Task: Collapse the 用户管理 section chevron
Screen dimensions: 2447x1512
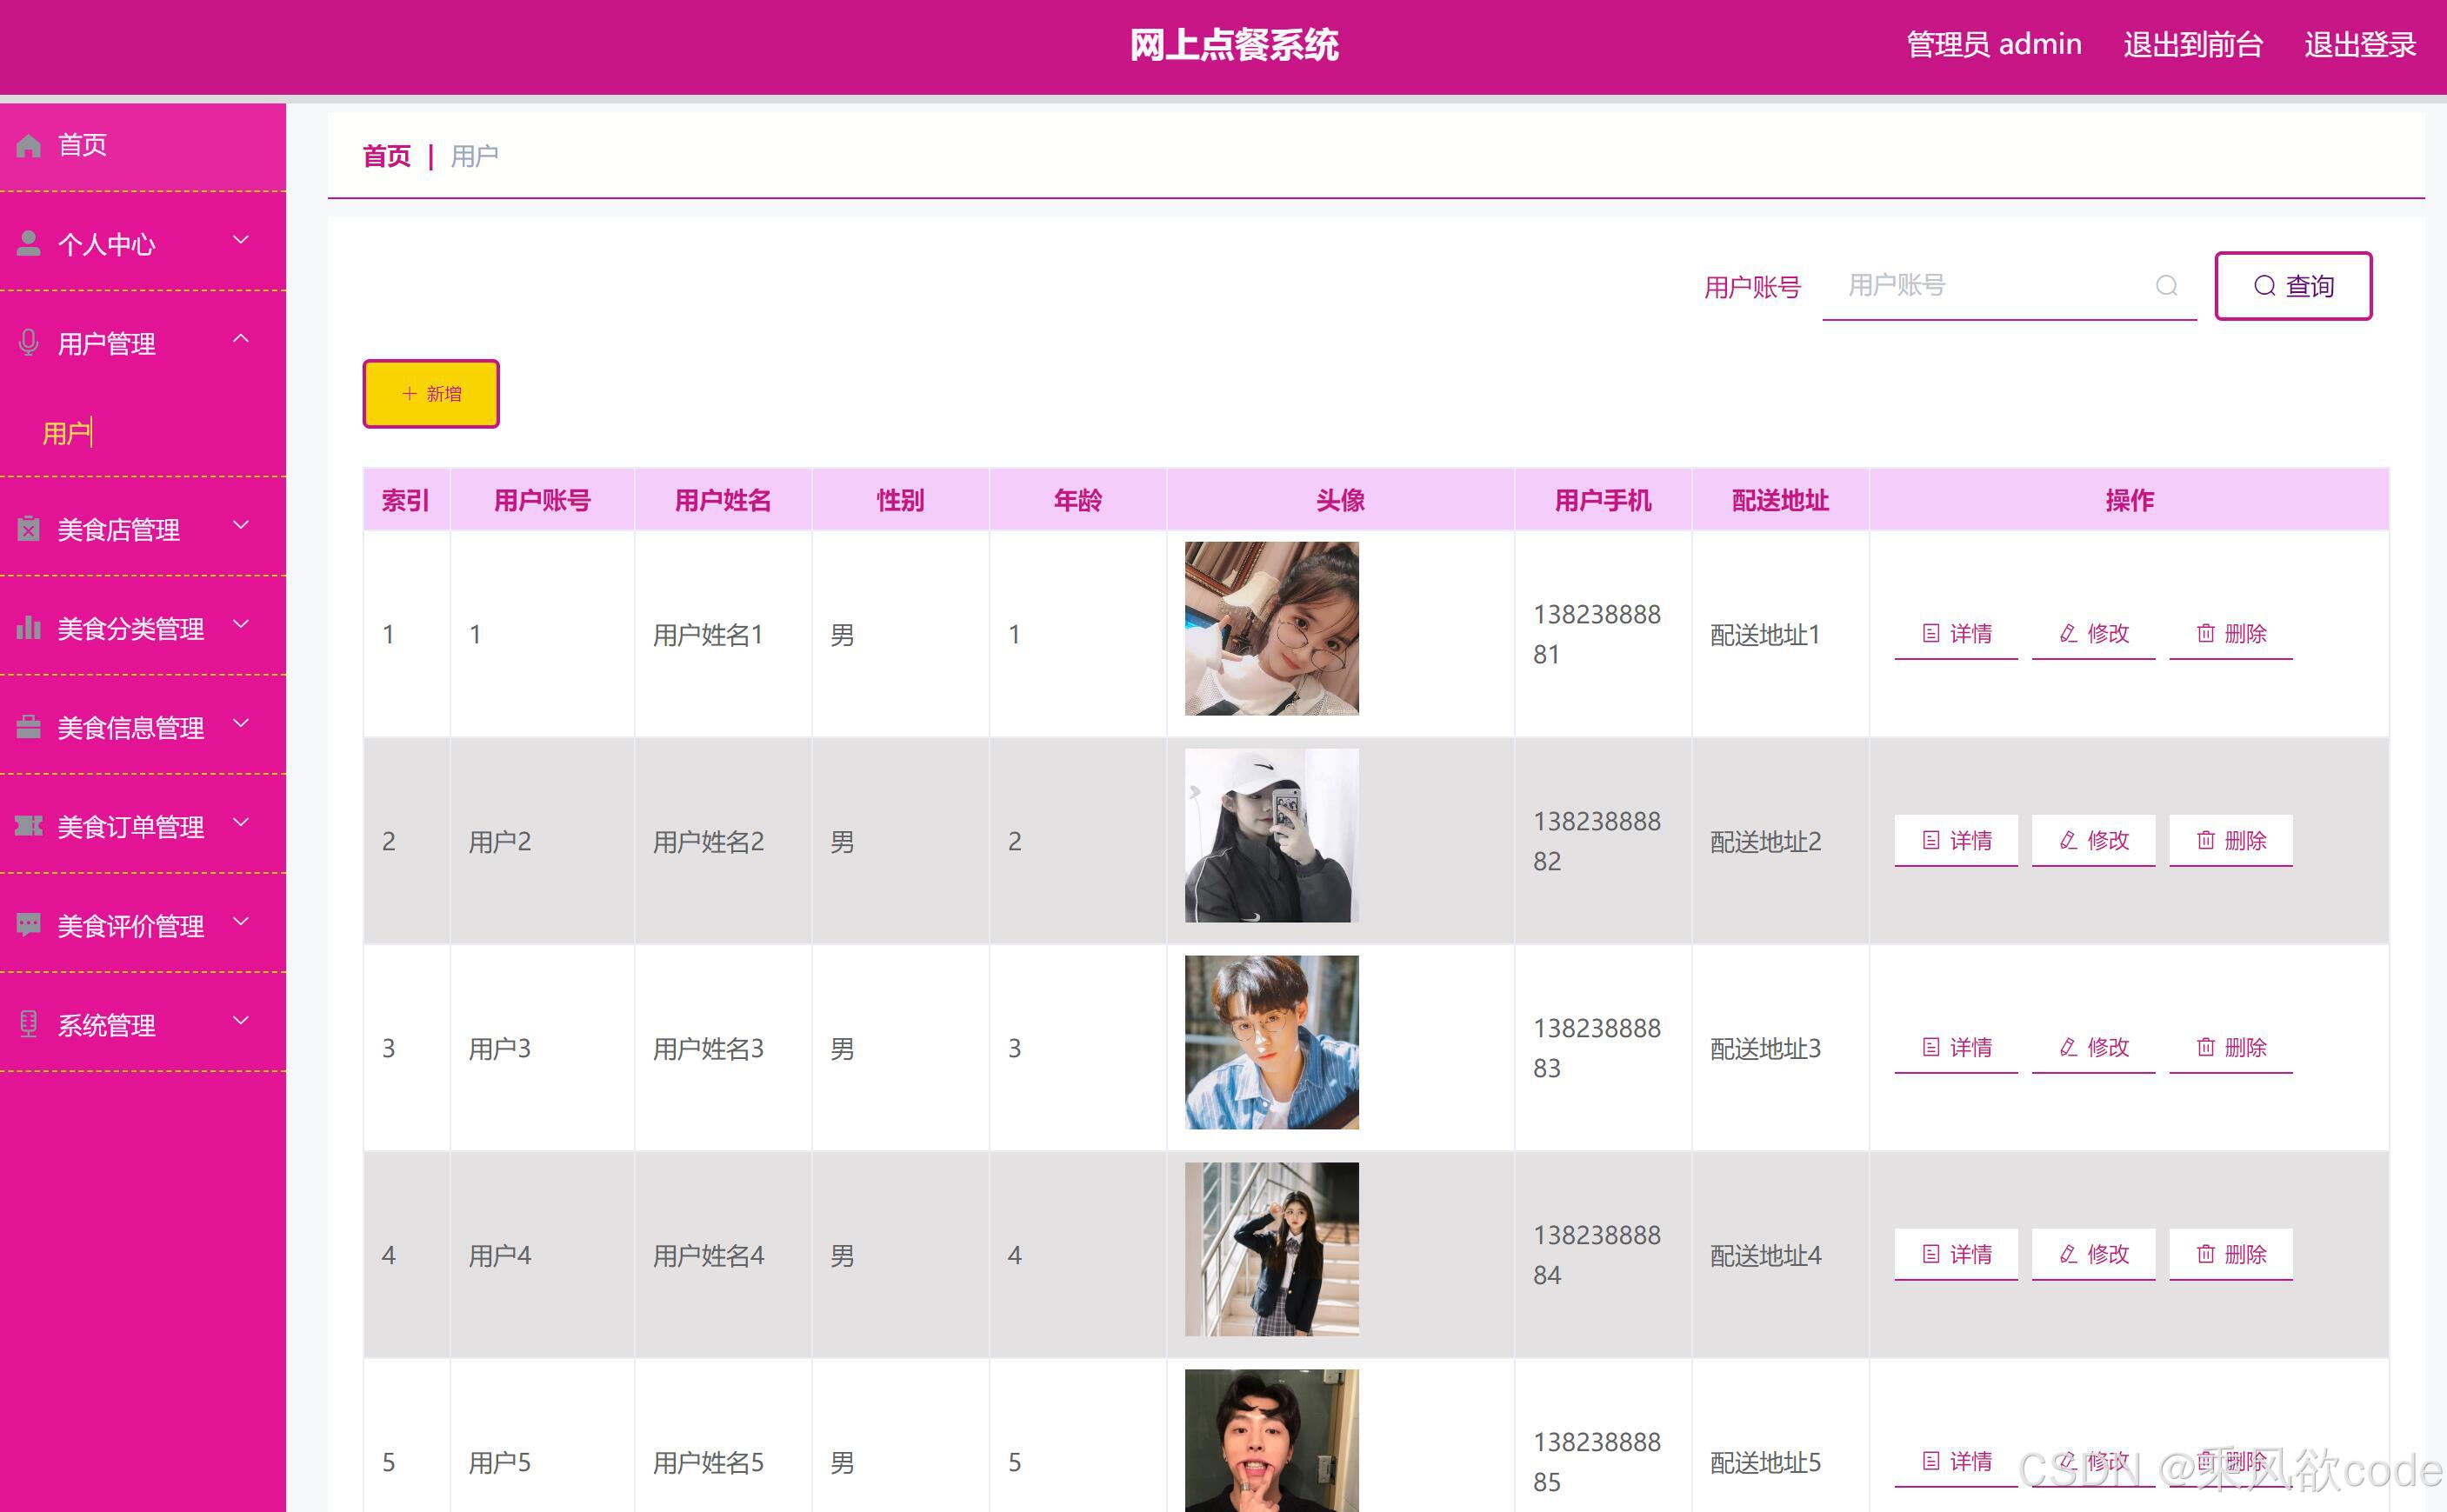Action: (x=241, y=339)
